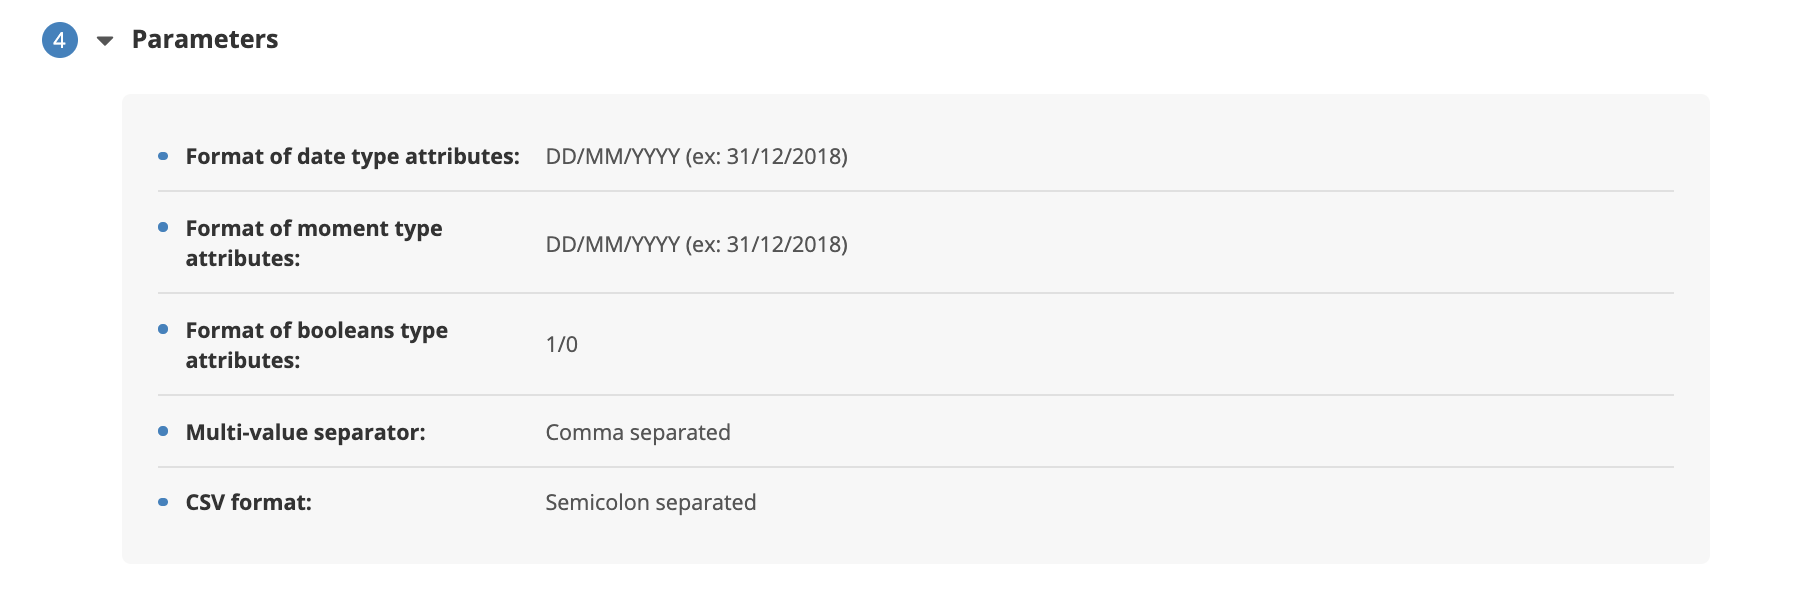Select the "Format of moment type attributes" label
1810x596 pixels.
(313, 243)
